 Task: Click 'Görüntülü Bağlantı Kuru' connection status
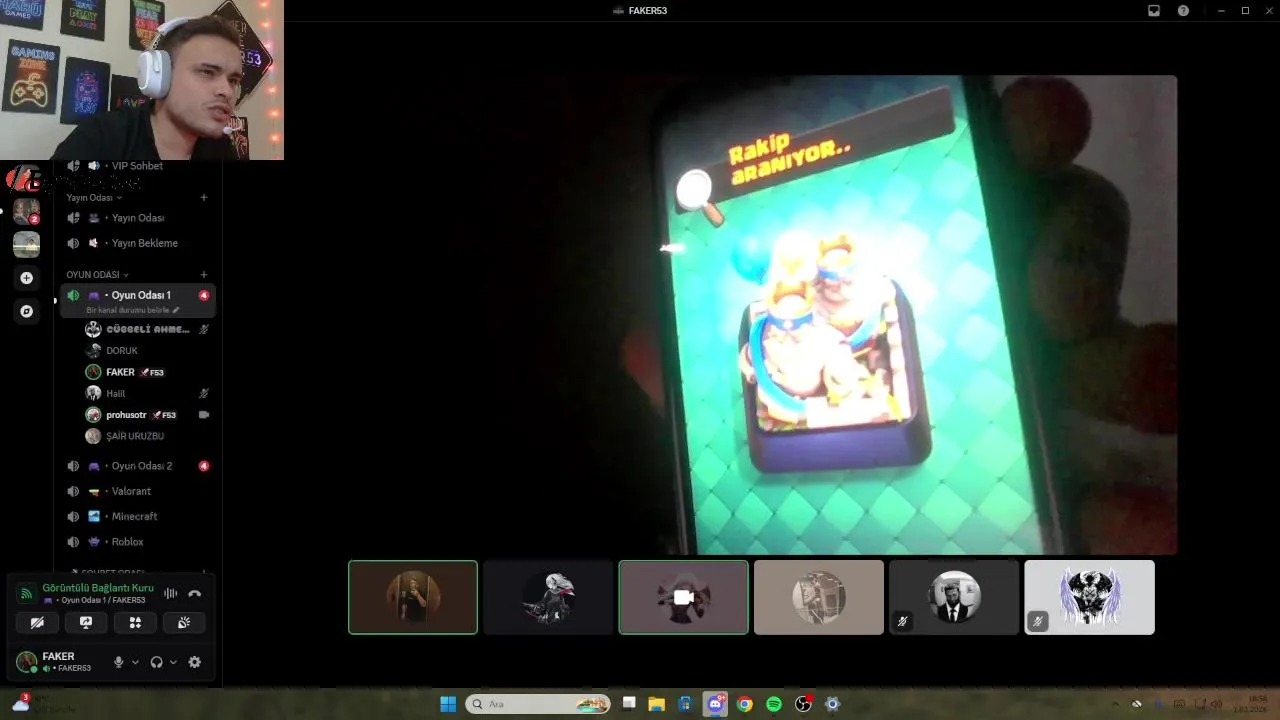click(98, 588)
